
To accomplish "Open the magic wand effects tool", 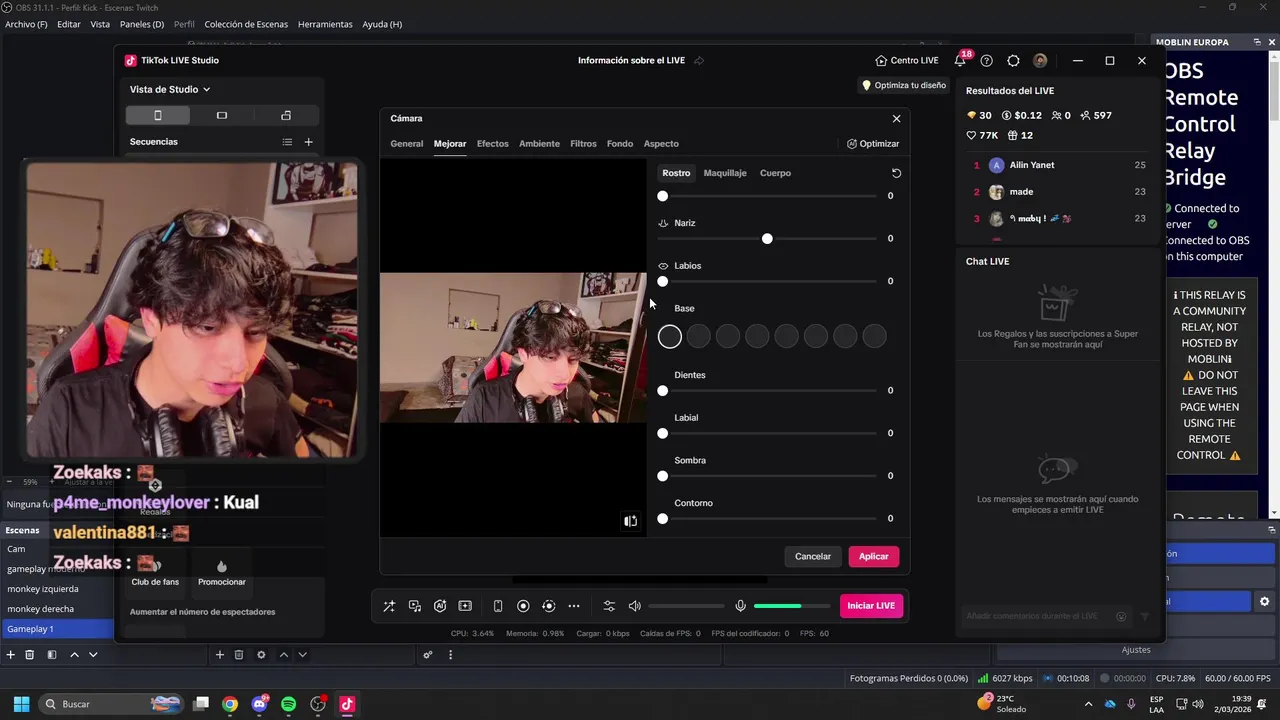I will [x=389, y=606].
